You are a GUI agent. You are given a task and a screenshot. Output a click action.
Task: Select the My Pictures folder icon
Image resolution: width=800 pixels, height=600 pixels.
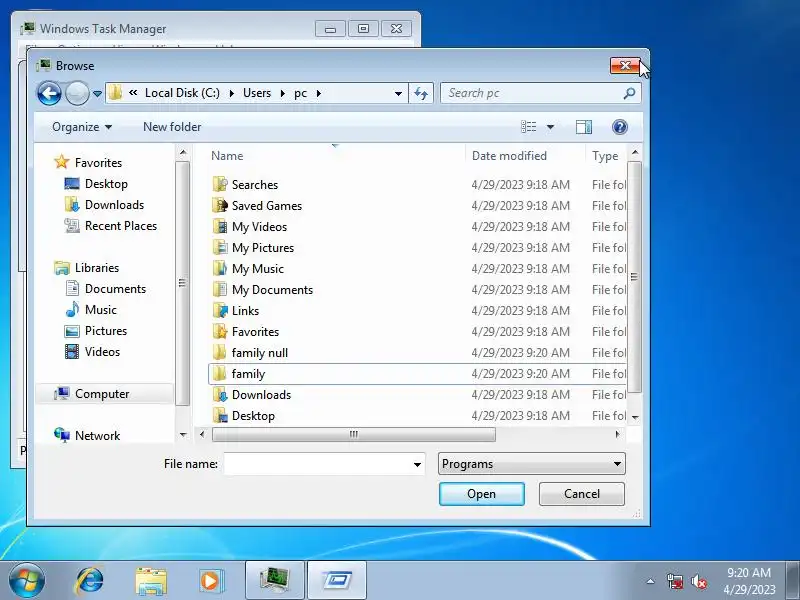click(x=220, y=247)
